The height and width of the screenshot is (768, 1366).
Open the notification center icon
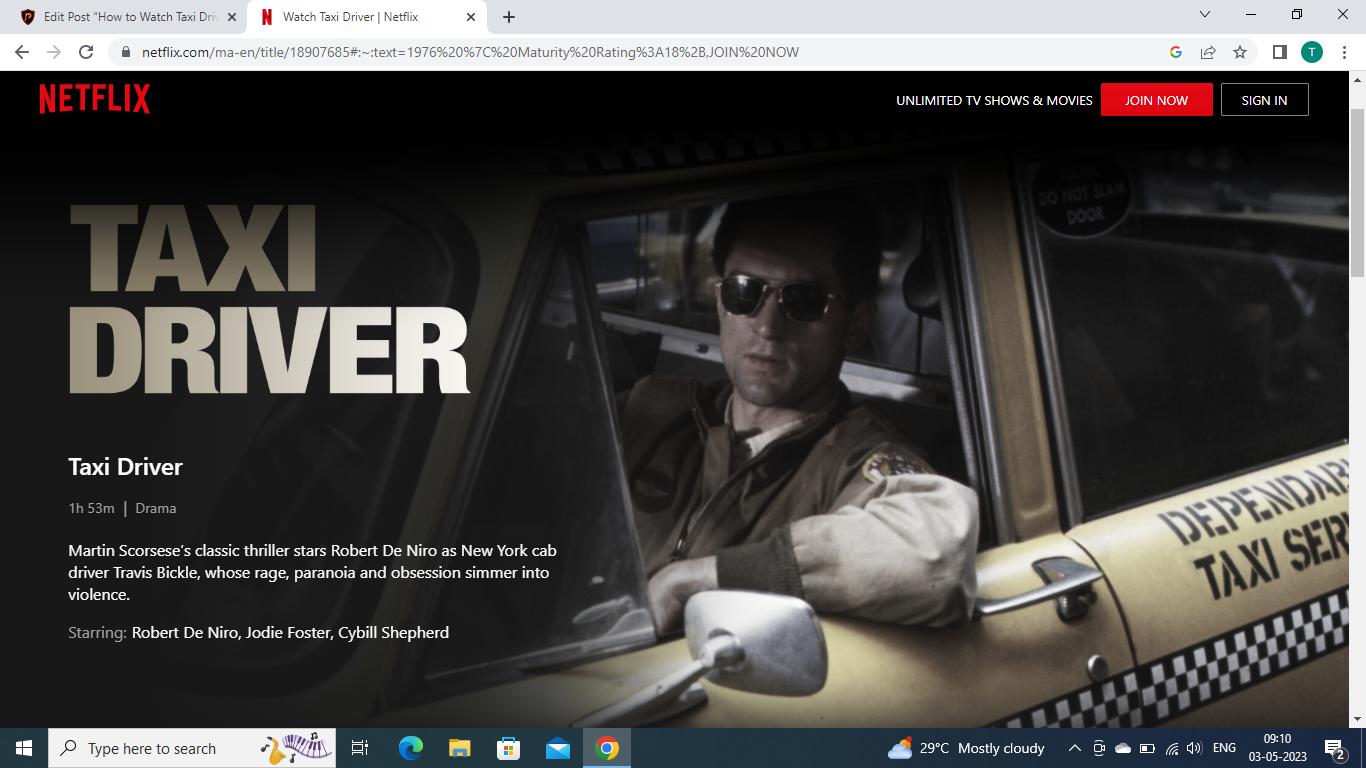pyautogui.click(x=1336, y=748)
